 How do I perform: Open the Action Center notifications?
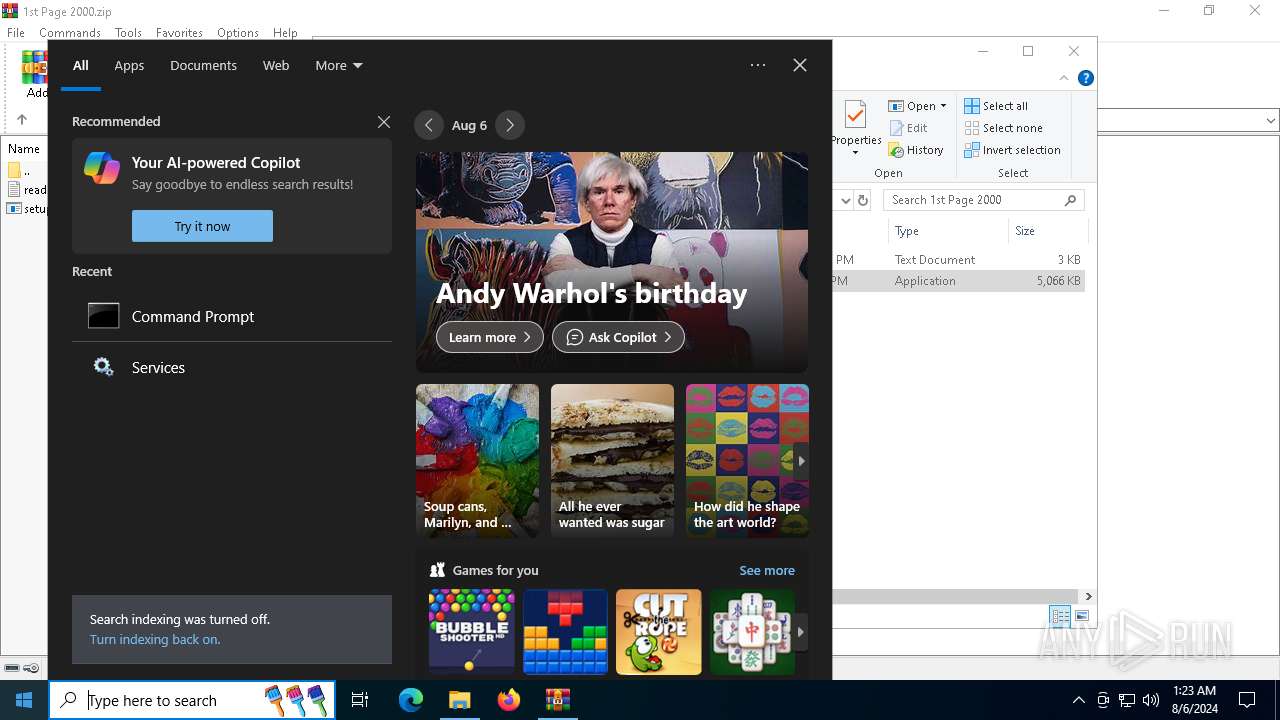pyautogui.click(x=1247, y=700)
